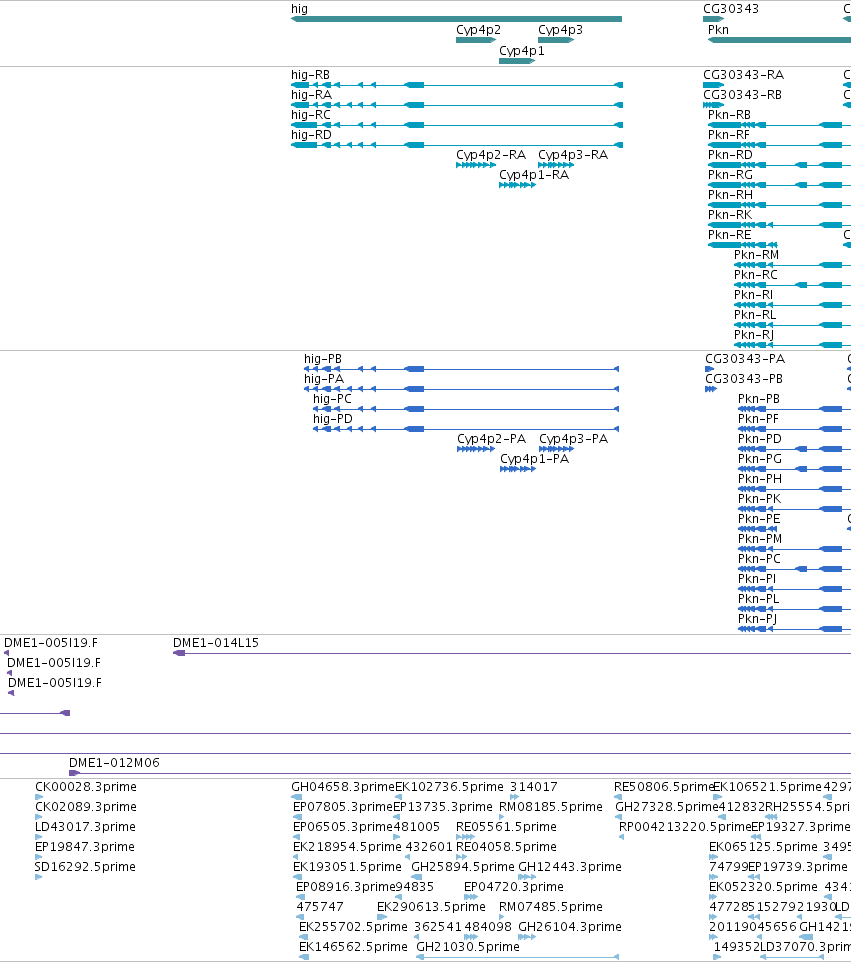This screenshot has width=851, height=962.
Task: Open transcript CG30343-RA
Action: (x=744, y=74)
